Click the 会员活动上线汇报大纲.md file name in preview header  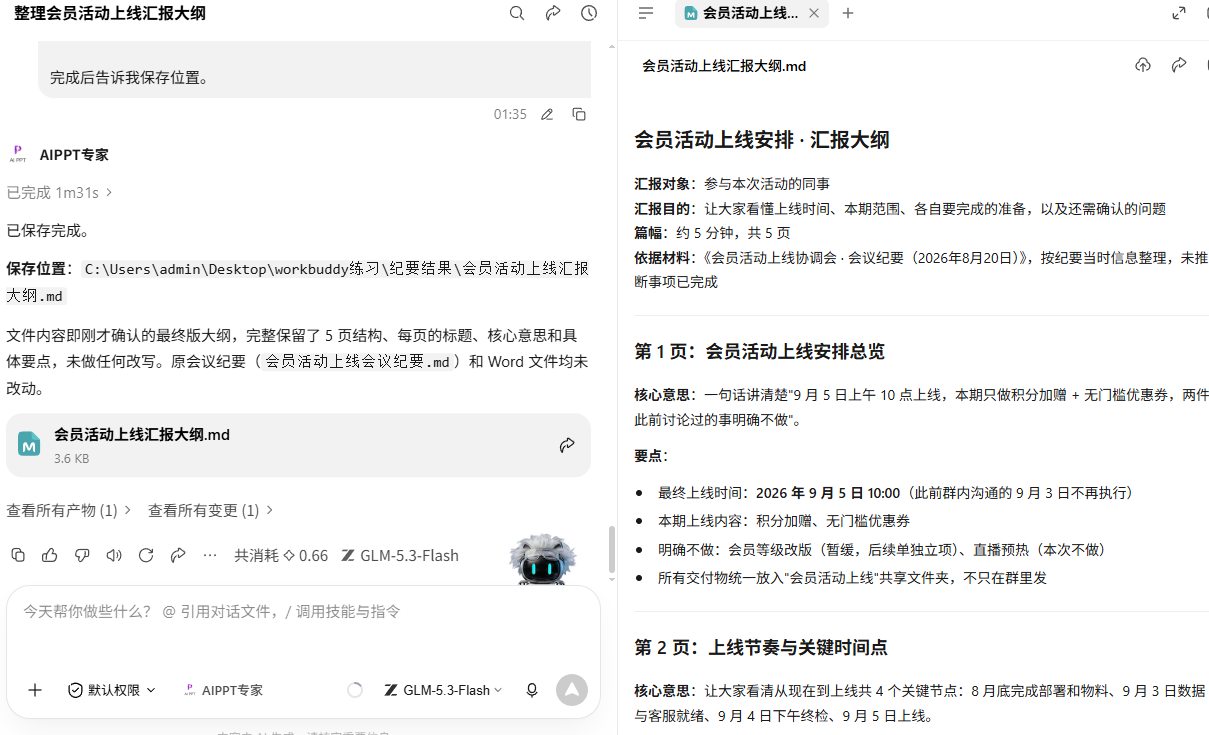(x=724, y=65)
